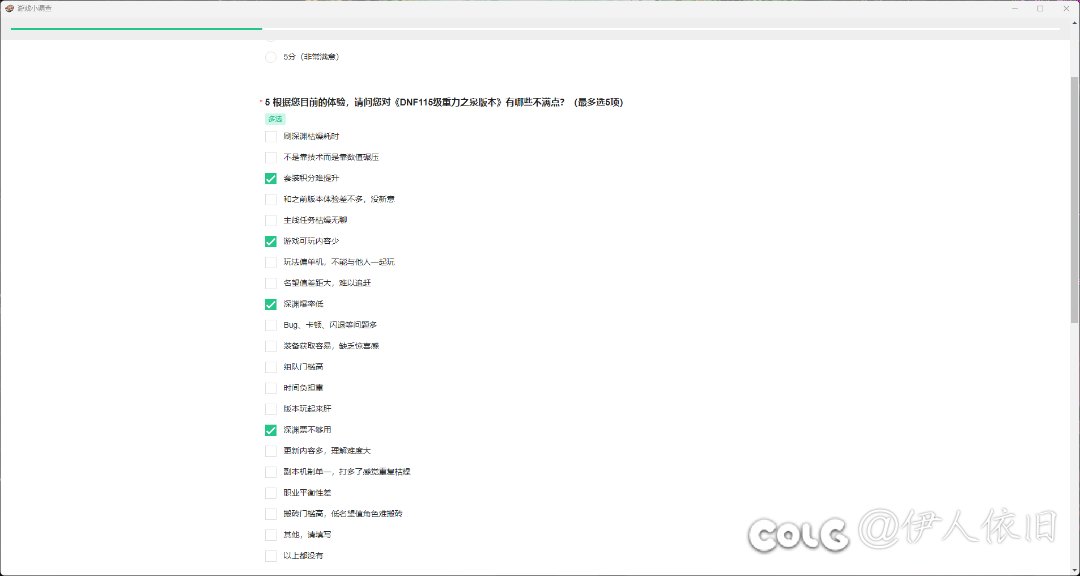The height and width of the screenshot is (576, 1080).
Task: Check the 组队门槛高 checkbox
Action: 271,367
